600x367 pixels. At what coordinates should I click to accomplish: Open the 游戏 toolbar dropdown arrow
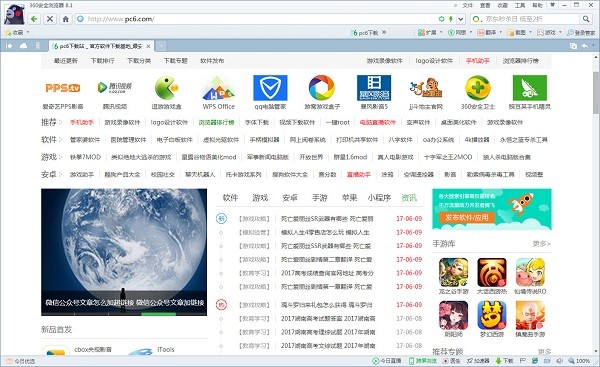click(560, 33)
